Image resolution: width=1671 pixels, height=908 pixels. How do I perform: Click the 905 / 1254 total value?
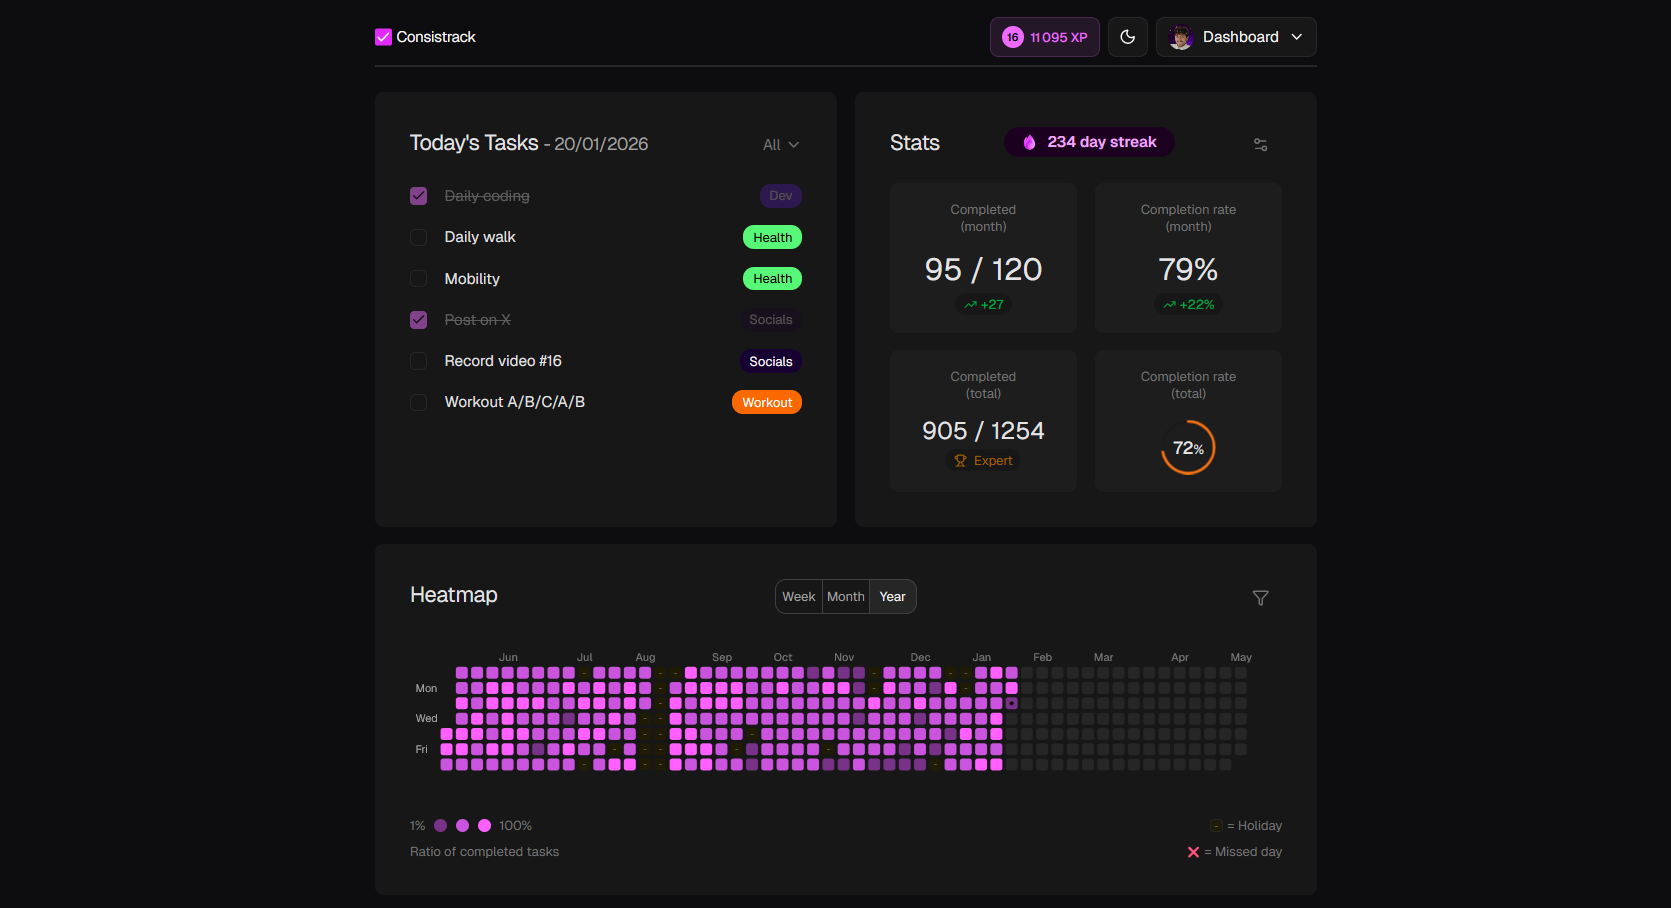click(x=984, y=431)
